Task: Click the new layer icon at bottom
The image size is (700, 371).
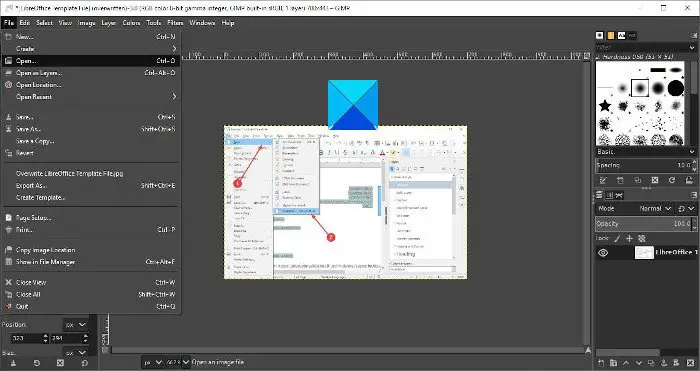Action: coord(601,363)
